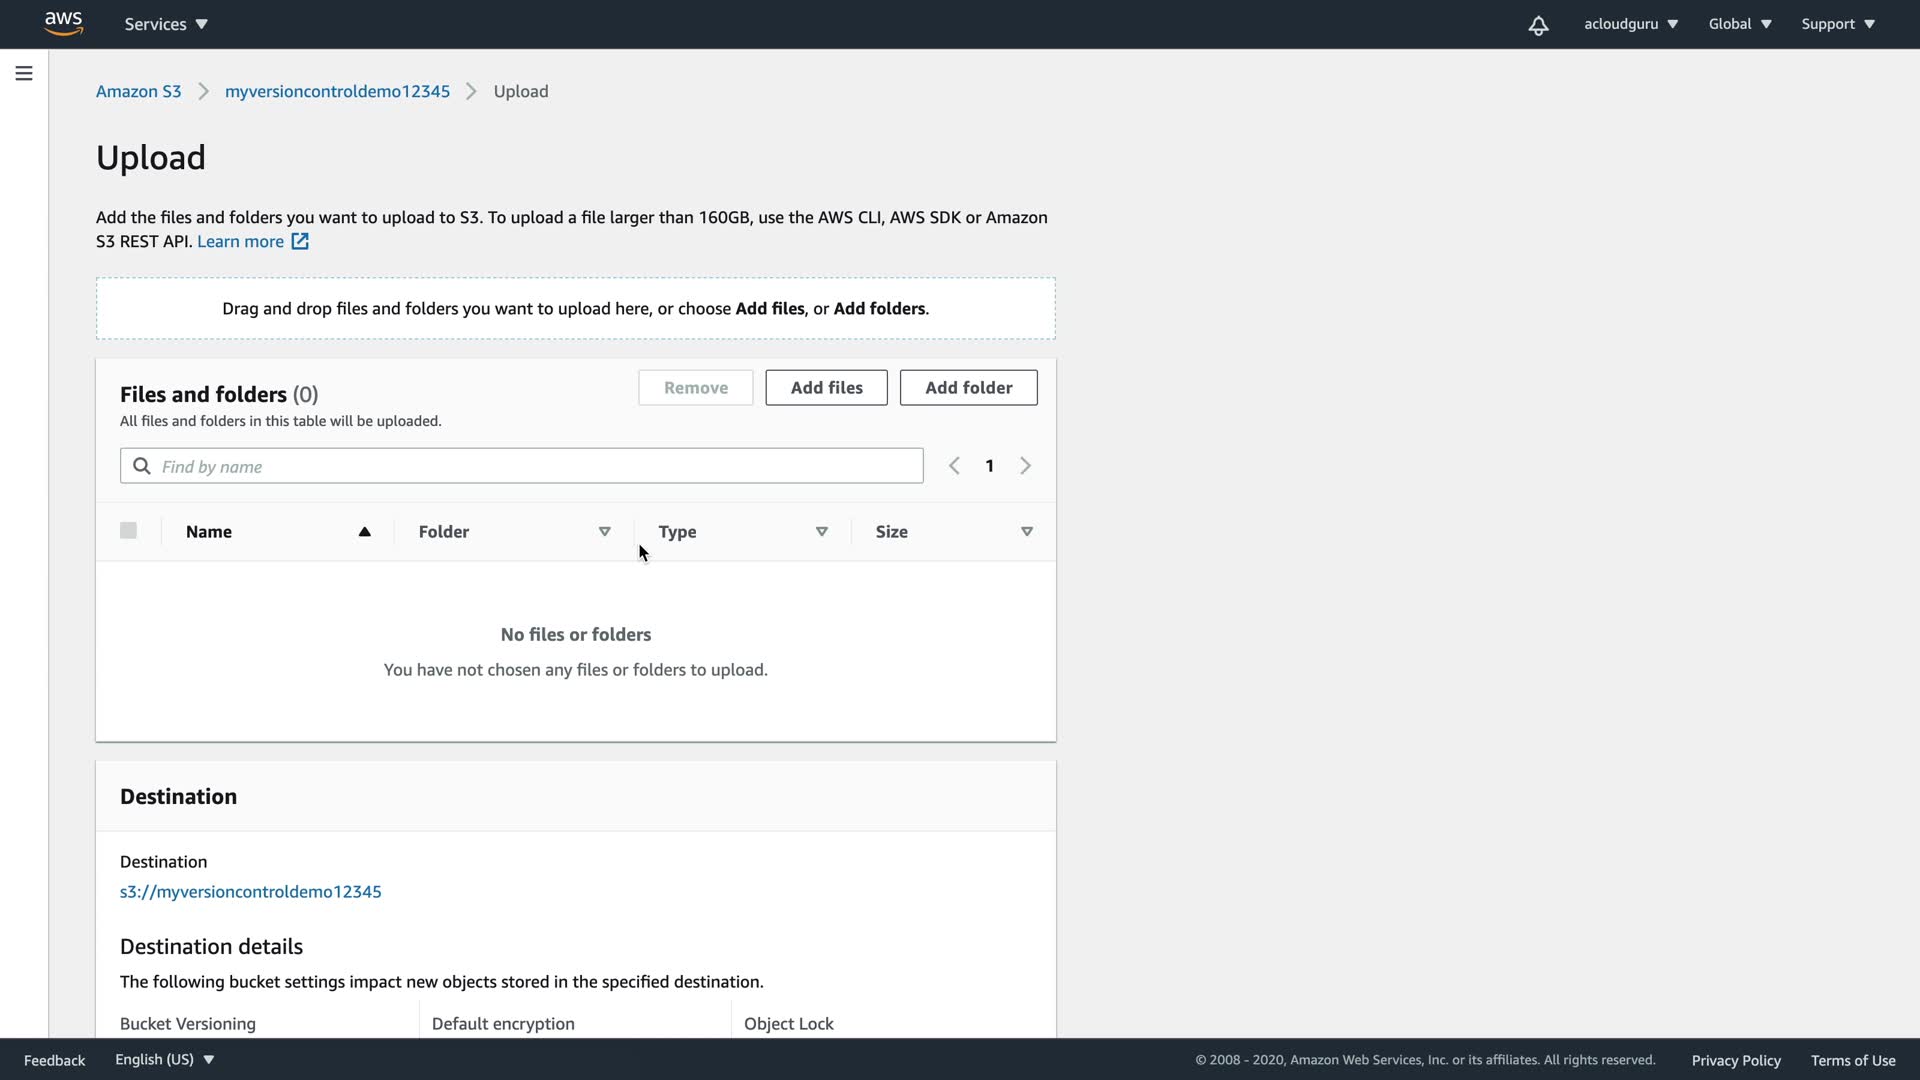Sort the Type column with its arrow
This screenshot has height=1080, width=1920.
(821, 532)
